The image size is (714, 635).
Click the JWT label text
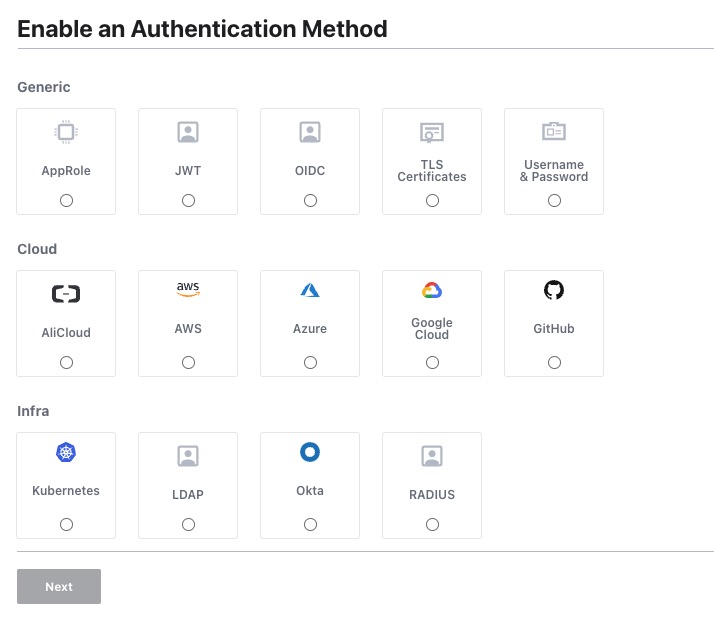[x=188, y=171]
